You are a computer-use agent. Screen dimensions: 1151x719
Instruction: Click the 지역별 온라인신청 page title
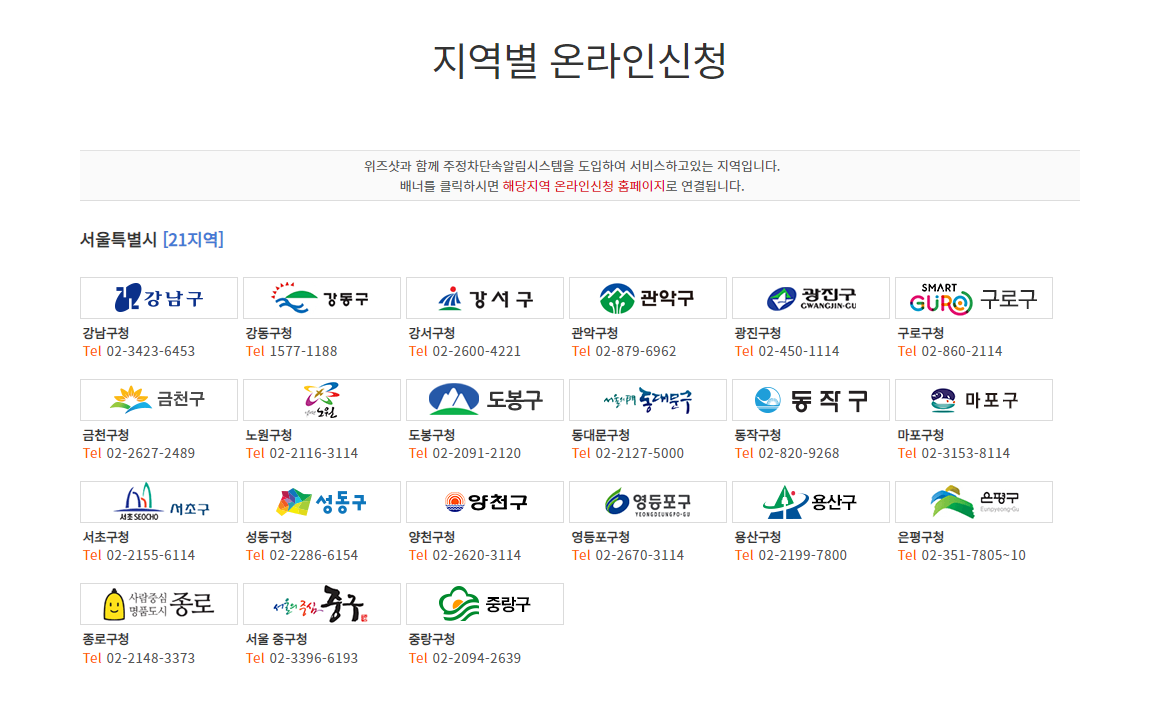coord(579,60)
